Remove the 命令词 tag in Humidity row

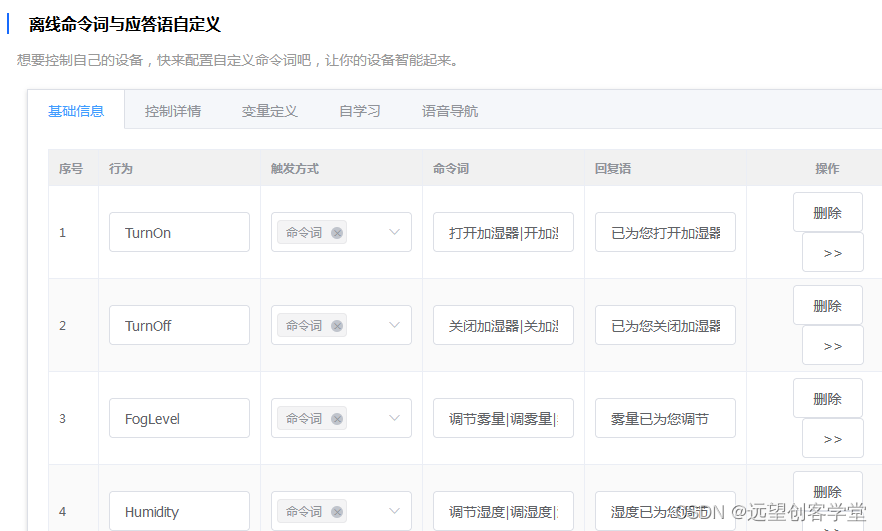[x=337, y=512]
